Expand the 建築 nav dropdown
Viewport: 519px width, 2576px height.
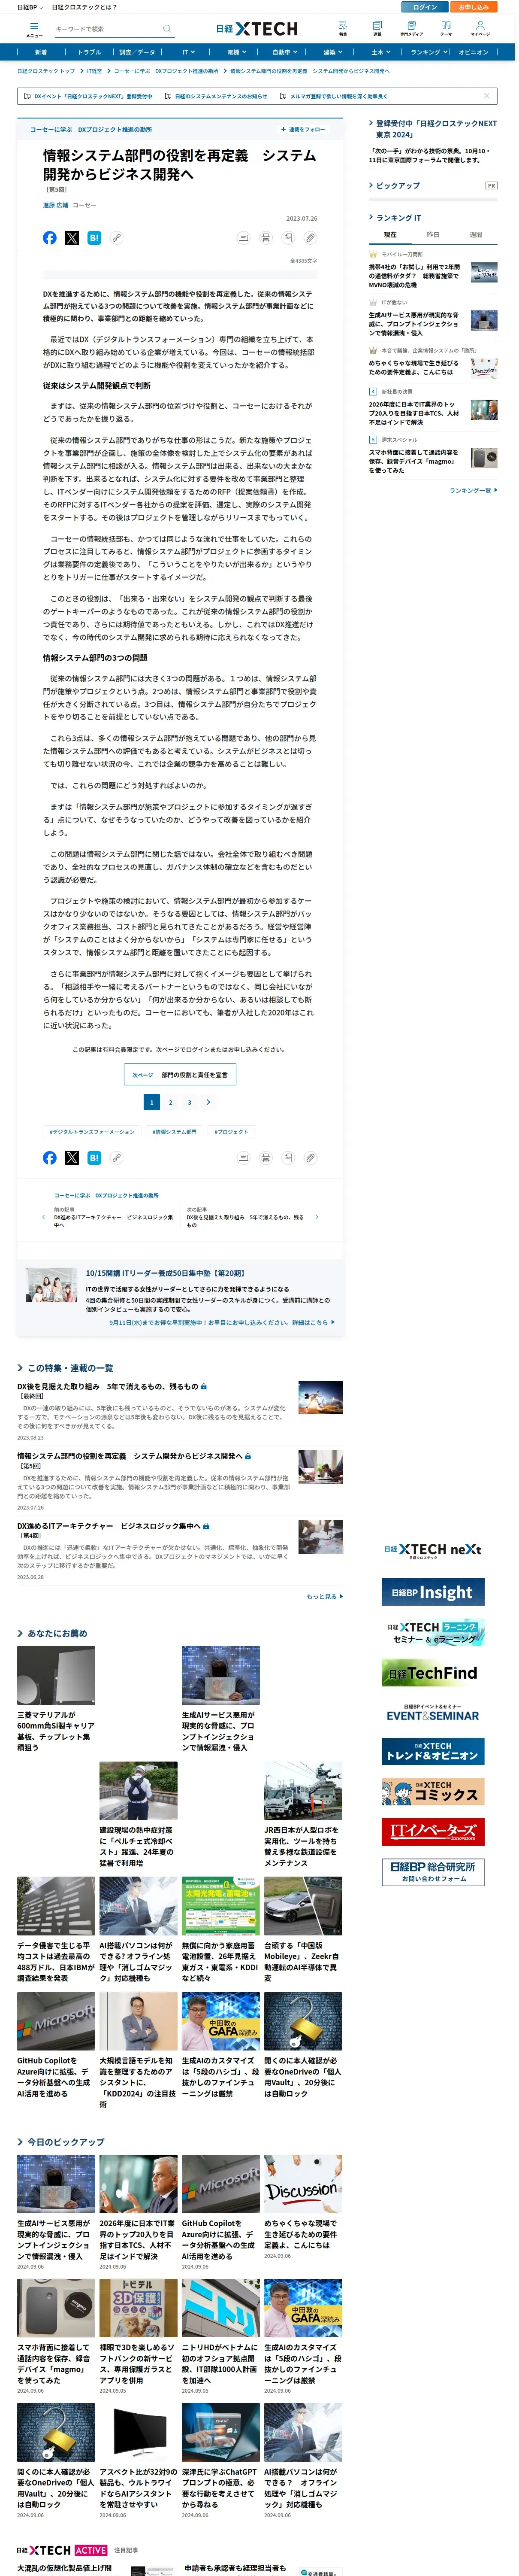pos(332,52)
